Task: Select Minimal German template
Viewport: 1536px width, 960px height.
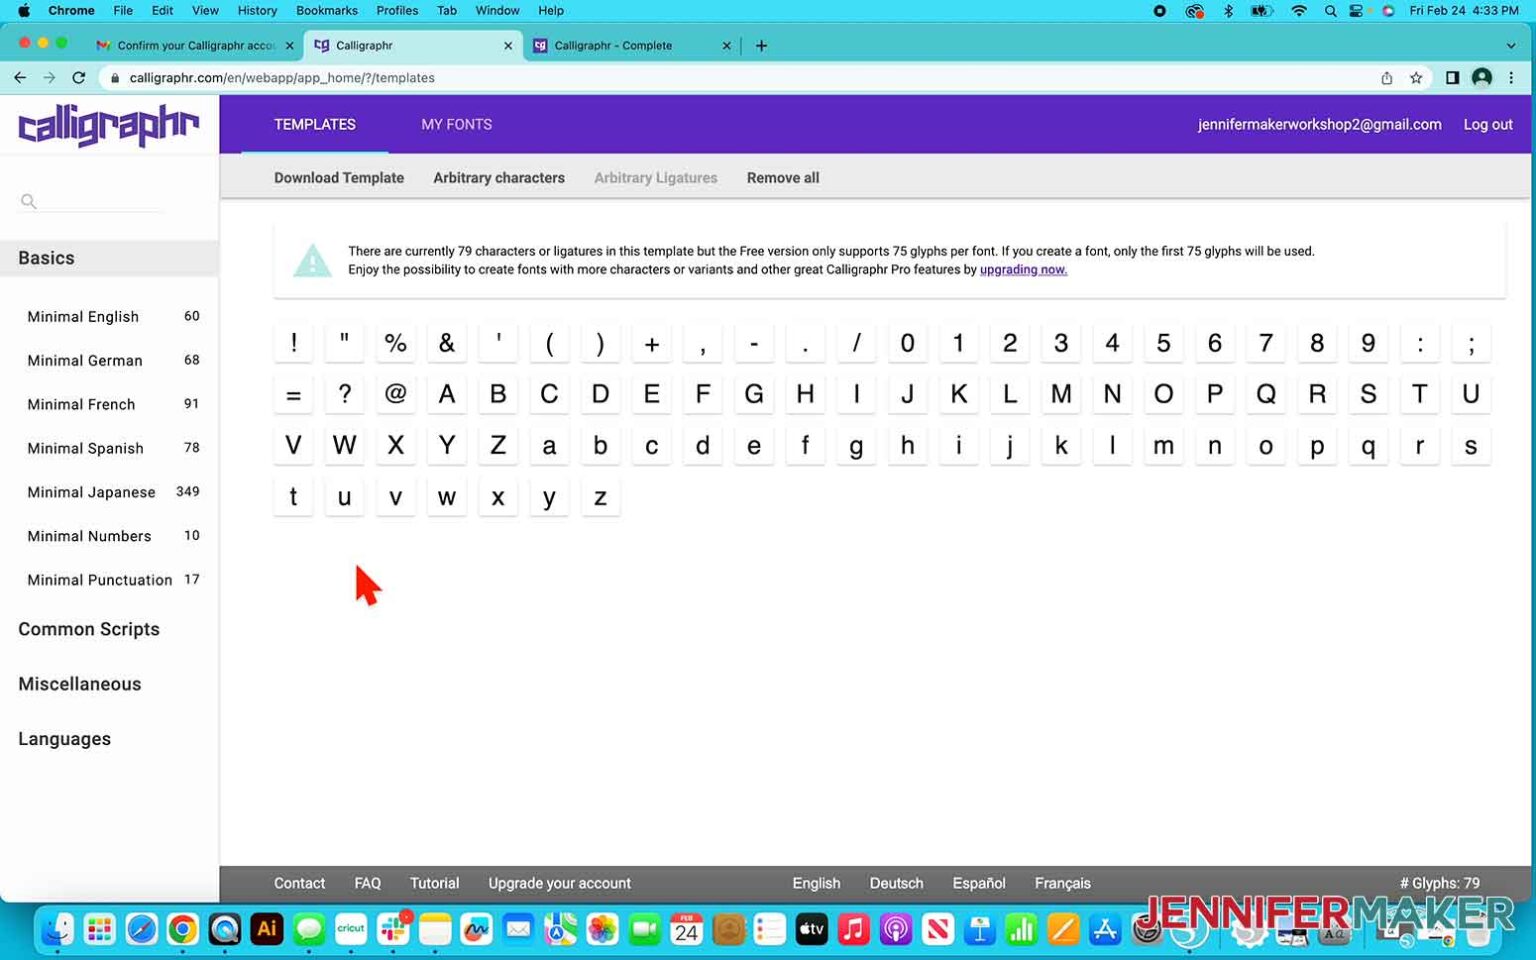Action: [x=113, y=361]
